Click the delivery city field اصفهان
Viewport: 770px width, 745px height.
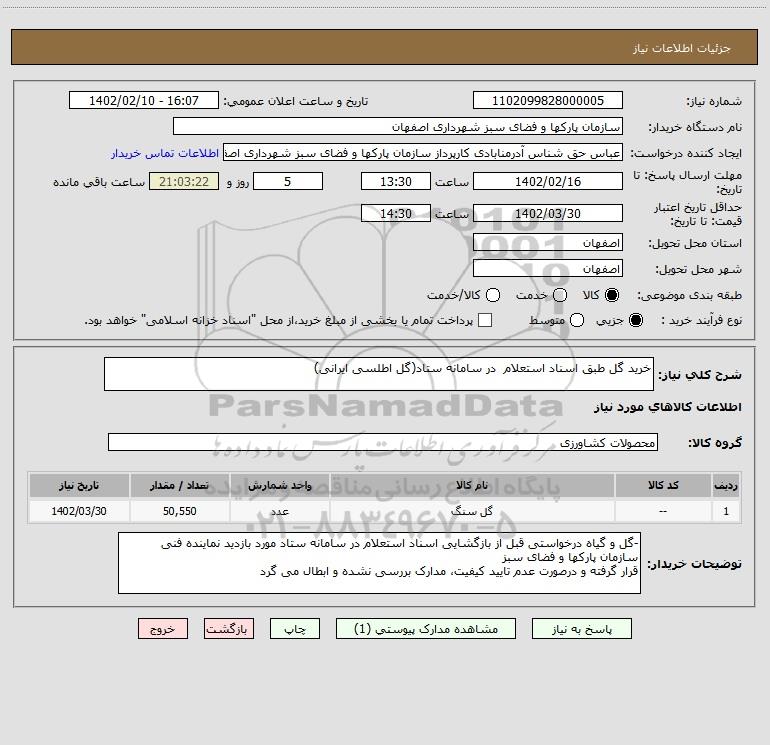[548, 269]
